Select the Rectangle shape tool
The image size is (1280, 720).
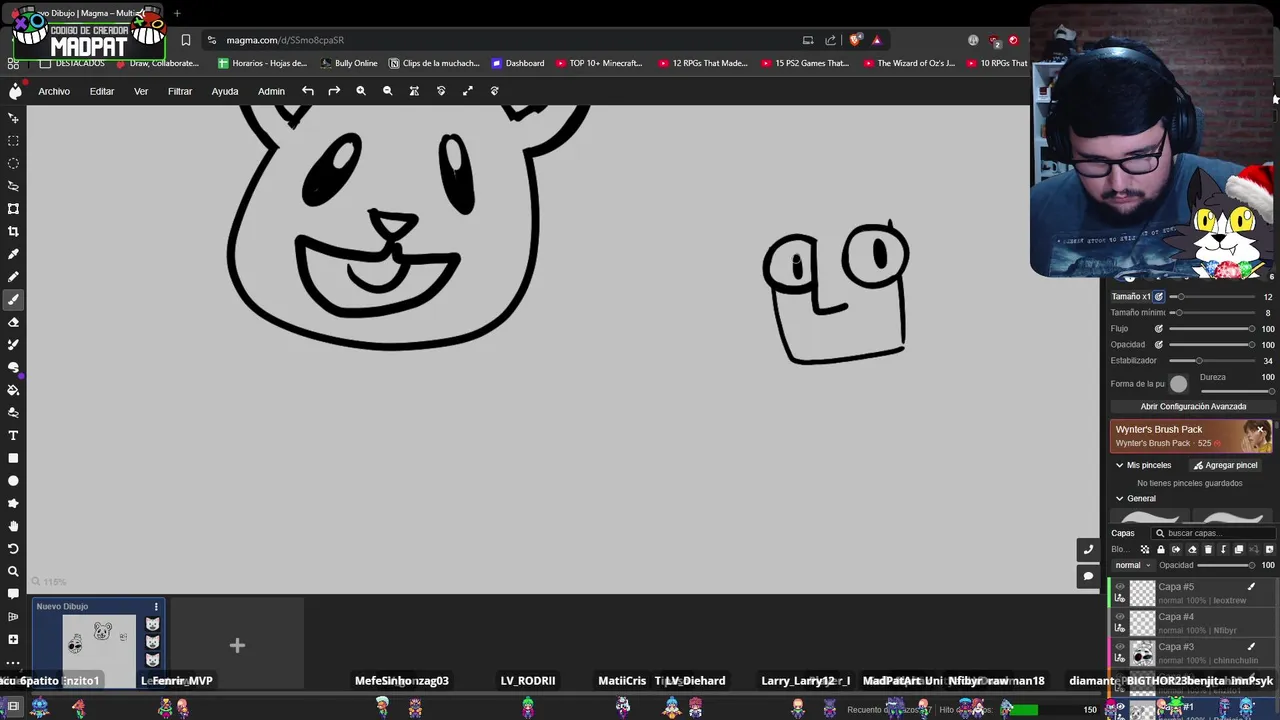[x=13, y=458]
